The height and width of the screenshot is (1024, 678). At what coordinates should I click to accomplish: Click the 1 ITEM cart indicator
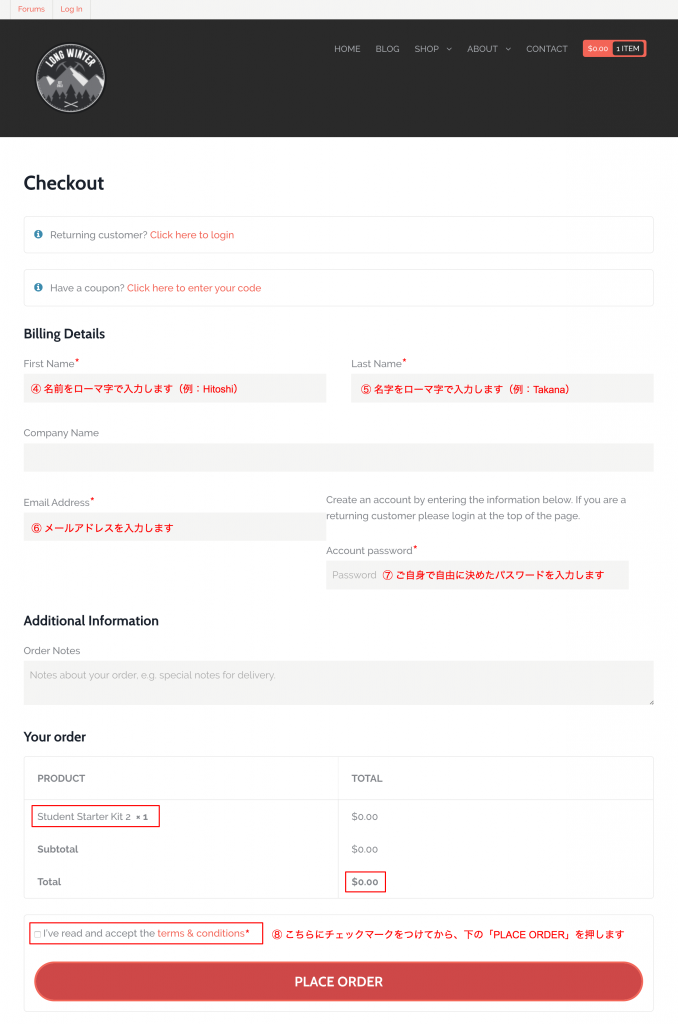coord(628,48)
